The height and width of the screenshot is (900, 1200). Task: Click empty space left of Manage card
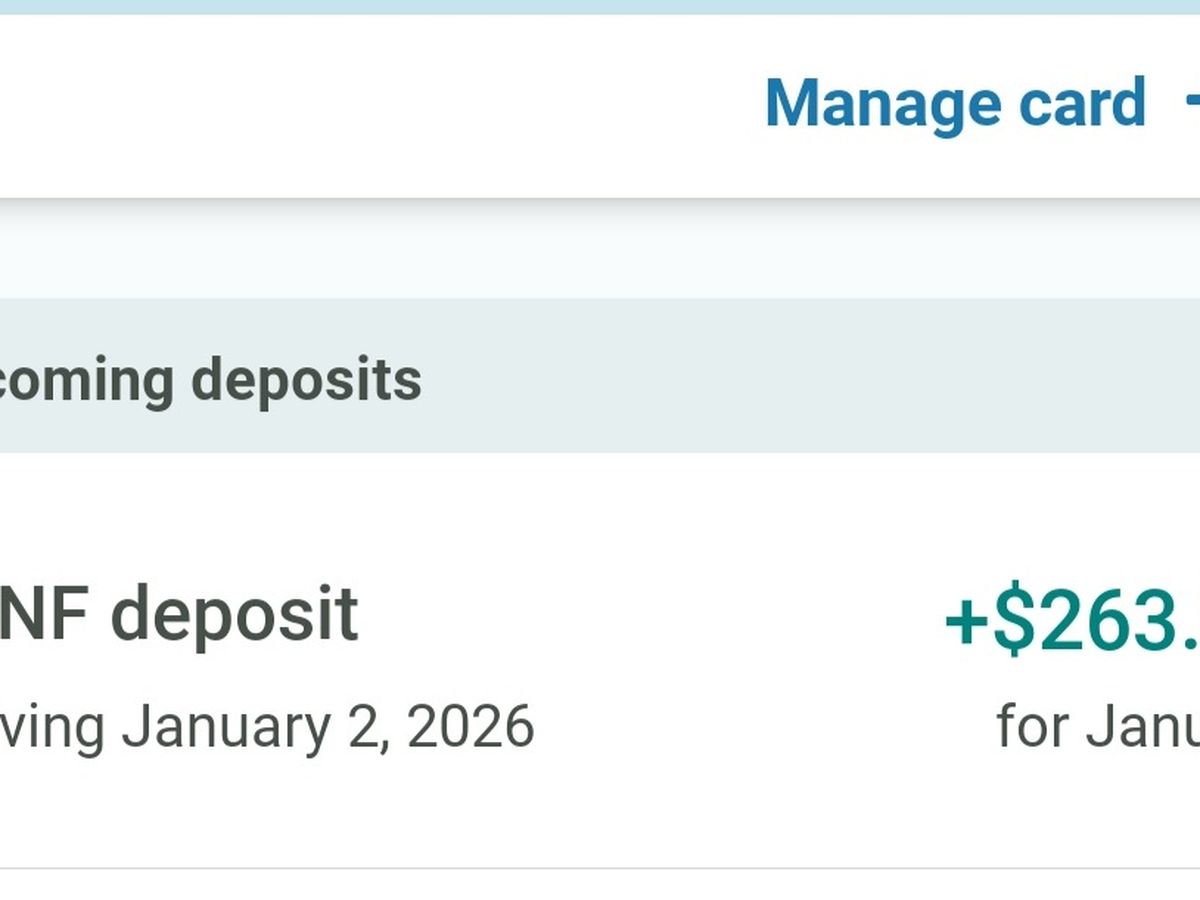tap(350, 105)
